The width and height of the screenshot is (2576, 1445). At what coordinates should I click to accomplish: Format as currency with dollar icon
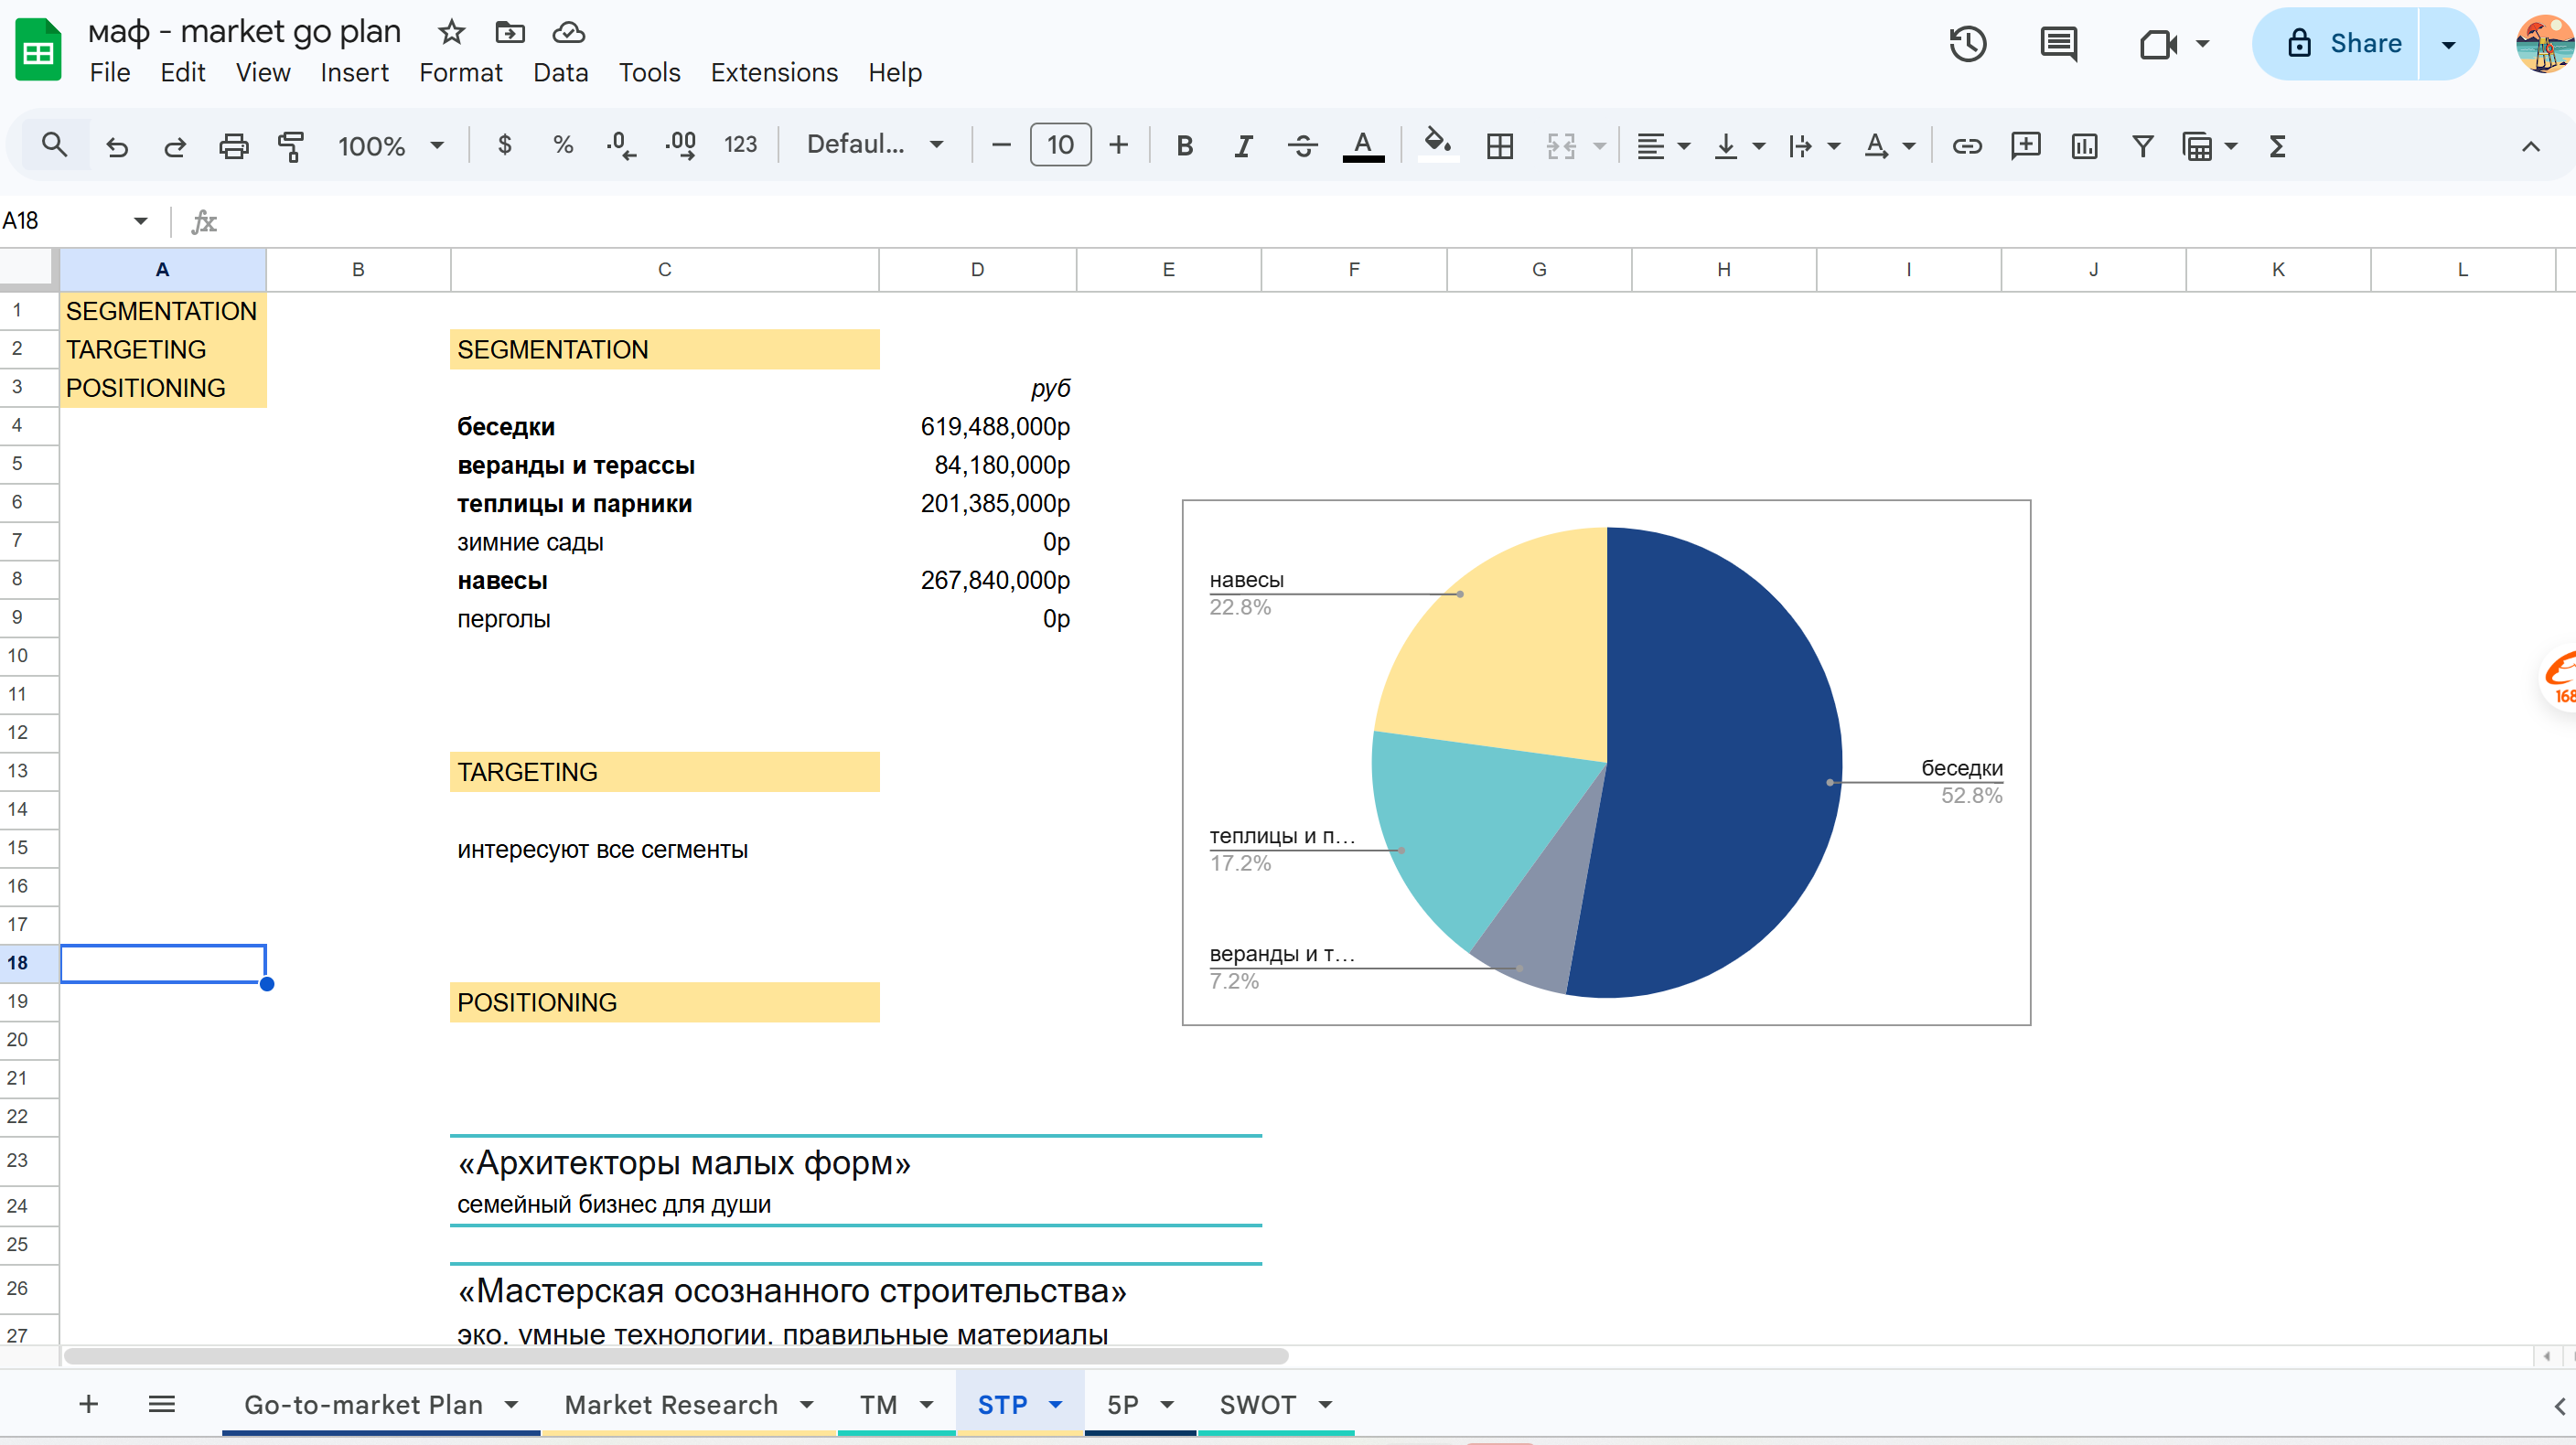(x=505, y=146)
